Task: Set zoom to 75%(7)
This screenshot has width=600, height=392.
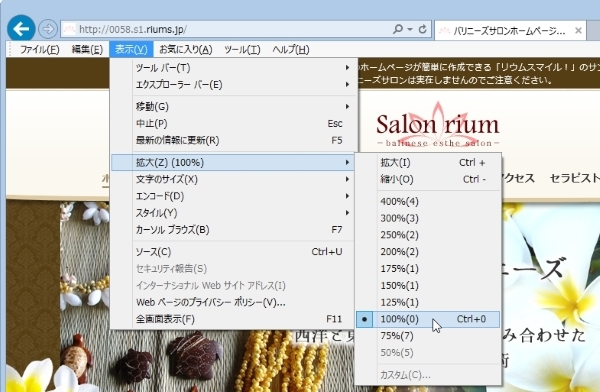Action: 428,336
